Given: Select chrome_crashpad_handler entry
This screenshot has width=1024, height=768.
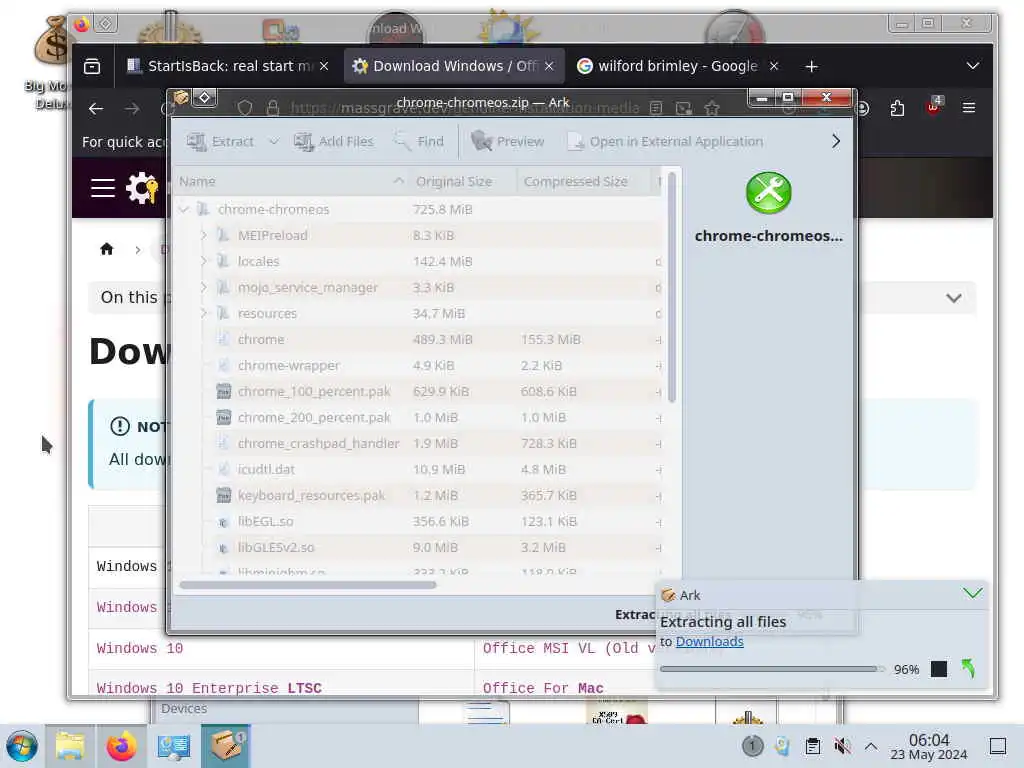Looking at the screenshot, I should pyautogui.click(x=419, y=443).
